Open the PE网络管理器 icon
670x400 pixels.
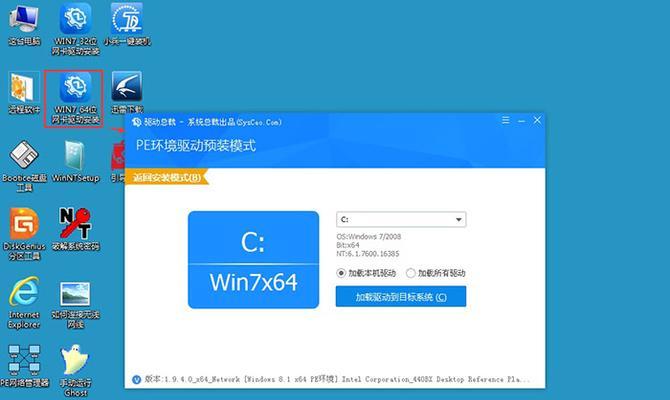(x=24, y=366)
